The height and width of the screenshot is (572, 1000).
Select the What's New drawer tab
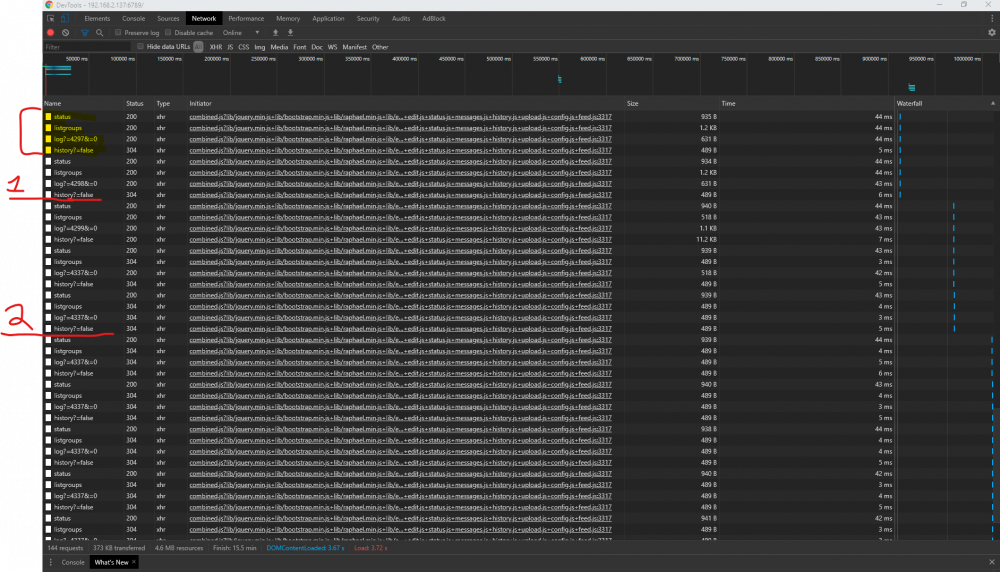tap(112, 562)
